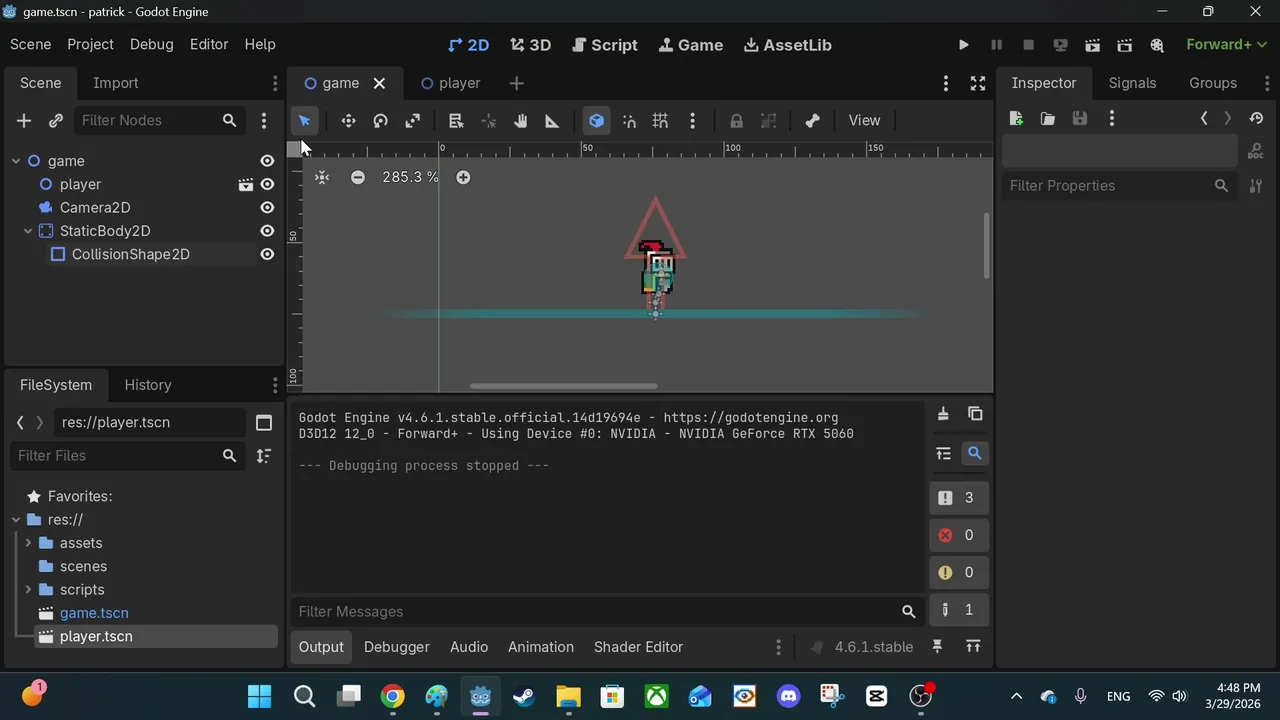The image size is (1280, 720).
Task: Select the CollisionShape2D node
Action: coord(130,254)
